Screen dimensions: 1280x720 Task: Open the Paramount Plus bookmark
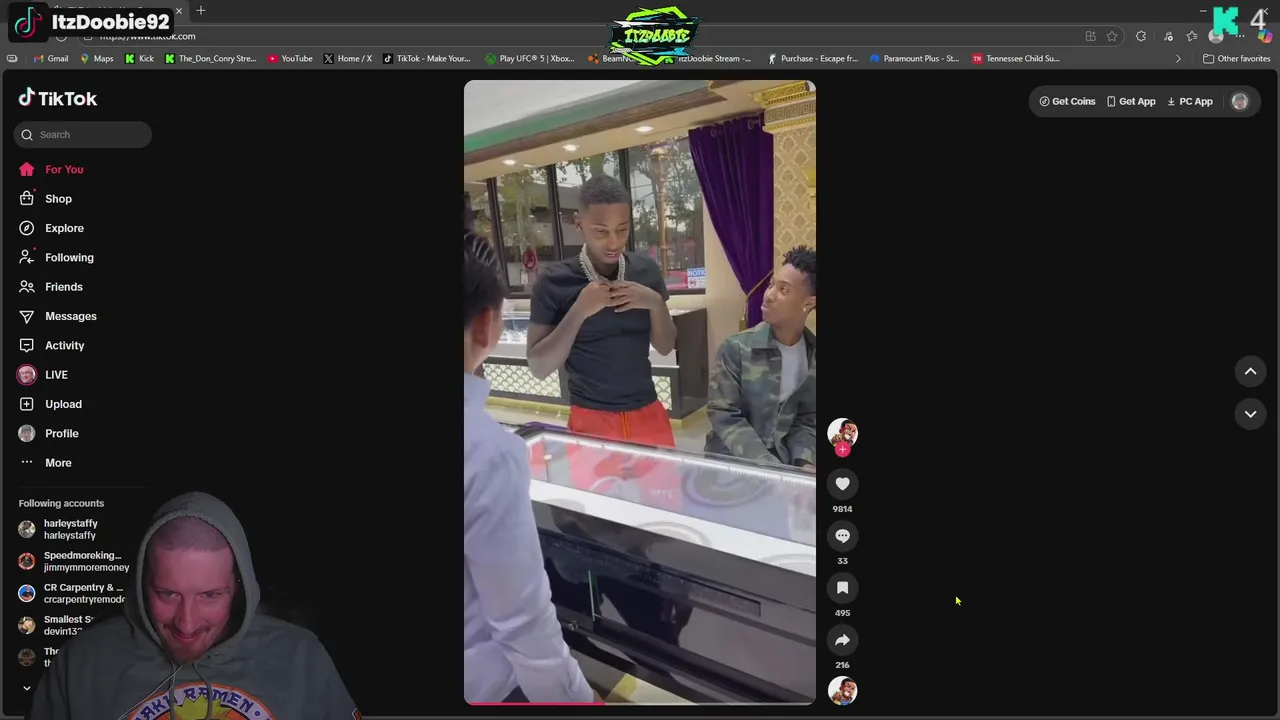(914, 59)
